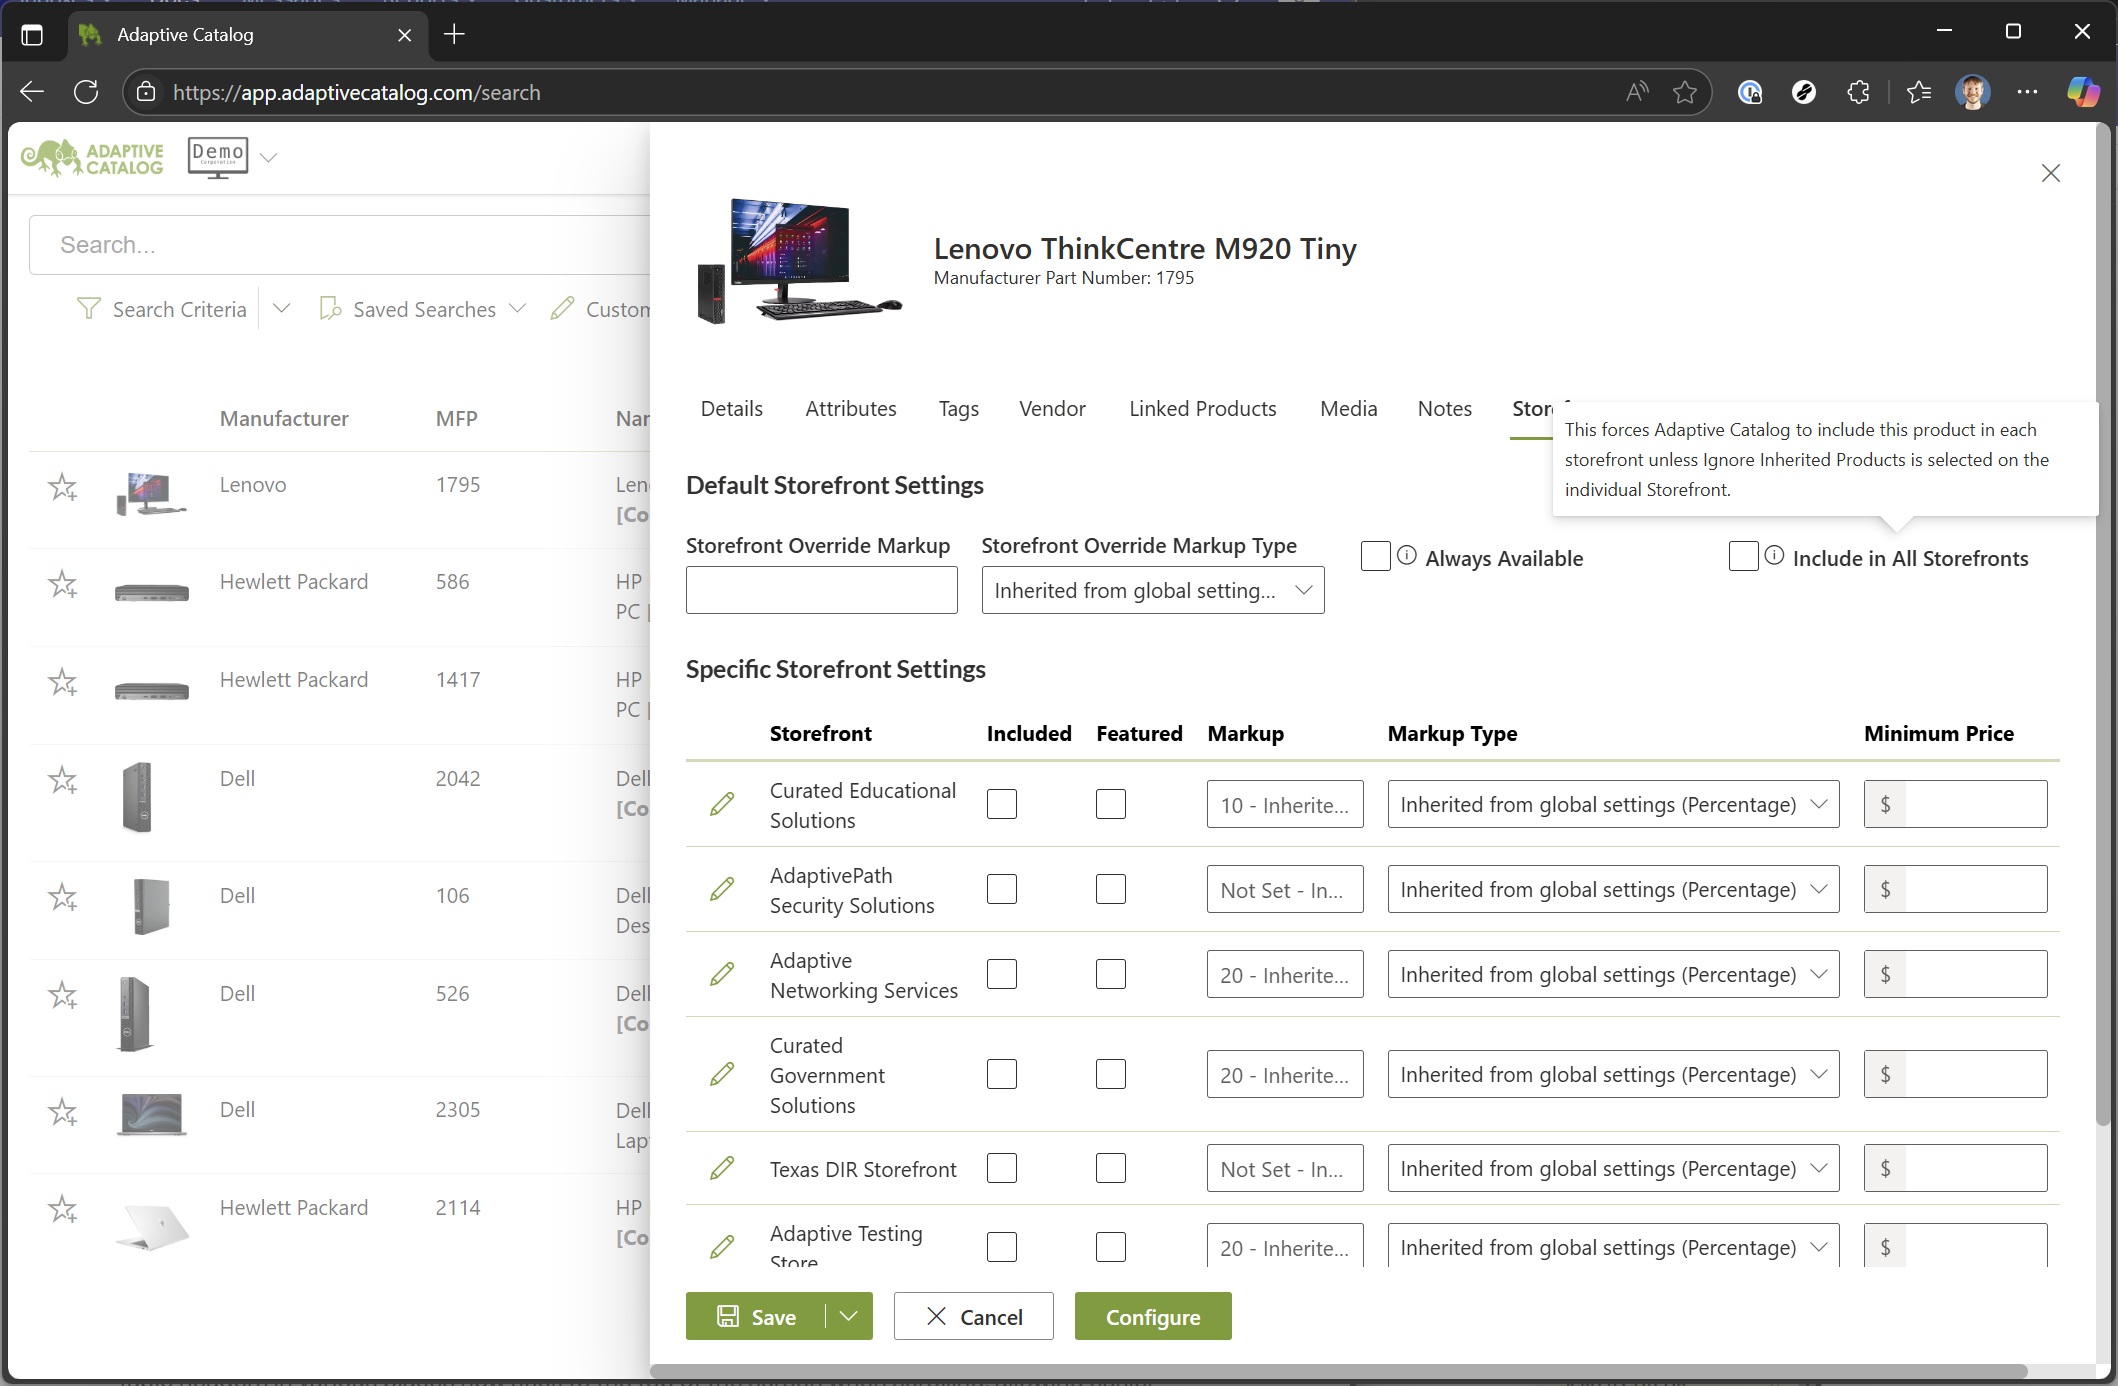Favorite the Lenovo 1795 row star
2118x1386 pixels.
click(63, 487)
